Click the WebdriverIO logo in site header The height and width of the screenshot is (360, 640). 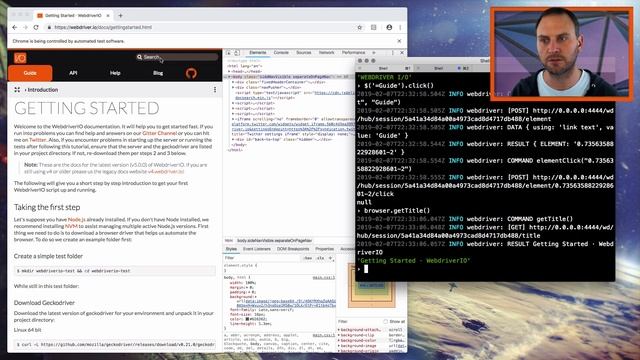tap(20, 58)
